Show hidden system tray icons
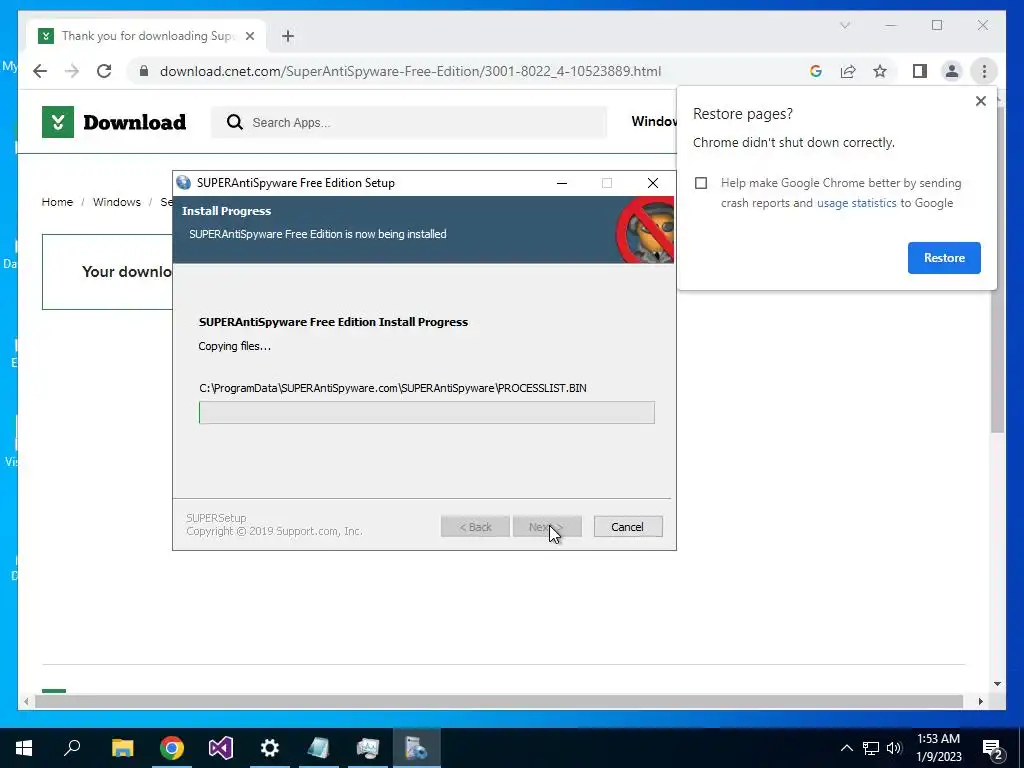This screenshot has height=768, width=1024. point(846,748)
